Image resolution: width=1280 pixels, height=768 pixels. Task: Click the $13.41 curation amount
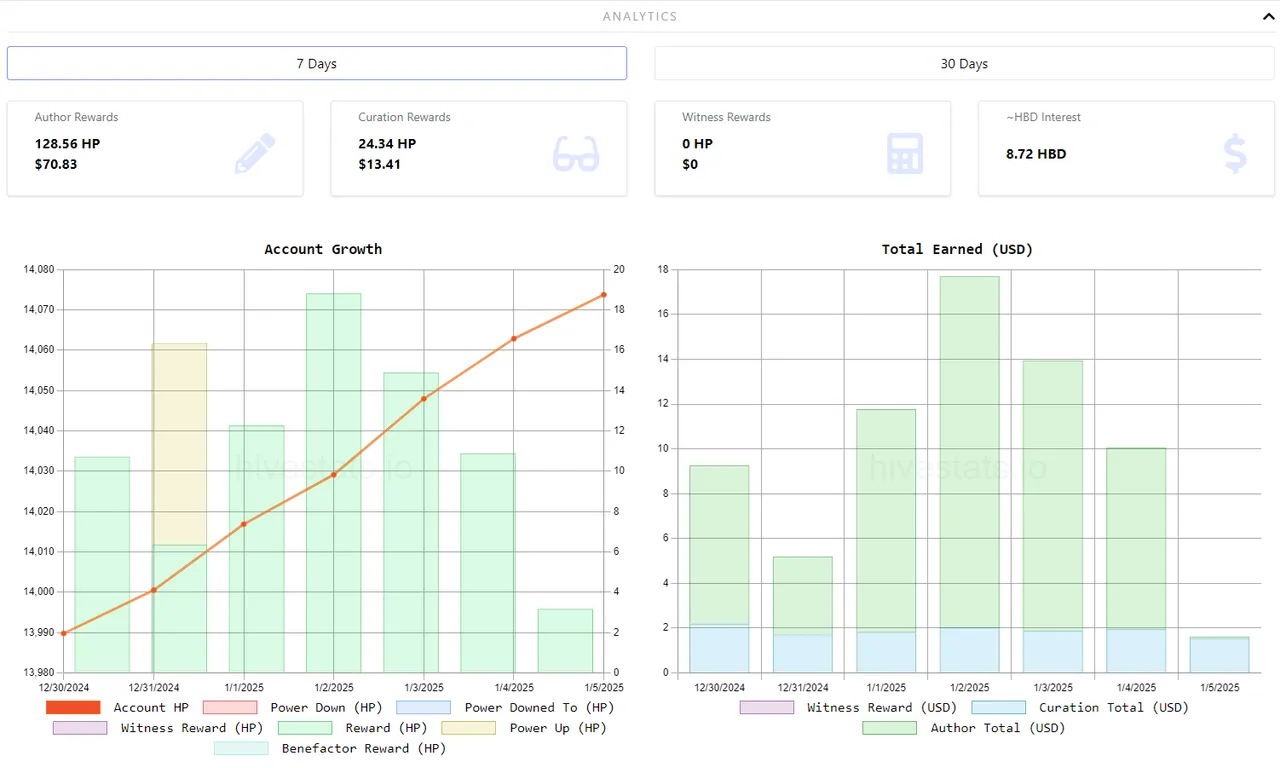[x=380, y=164]
